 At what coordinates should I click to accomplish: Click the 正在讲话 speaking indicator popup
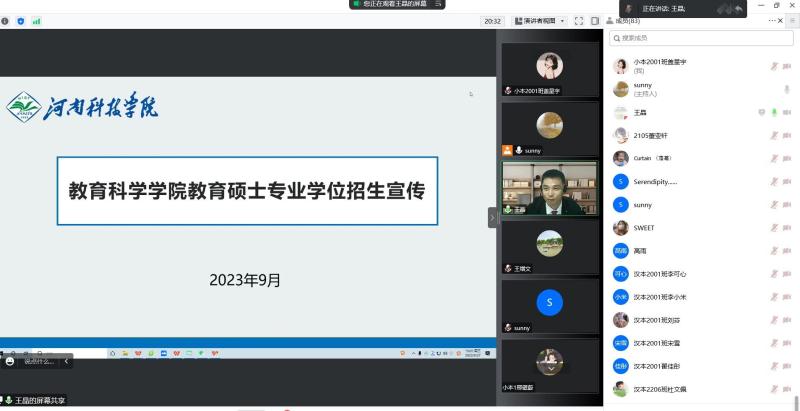(x=683, y=9)
